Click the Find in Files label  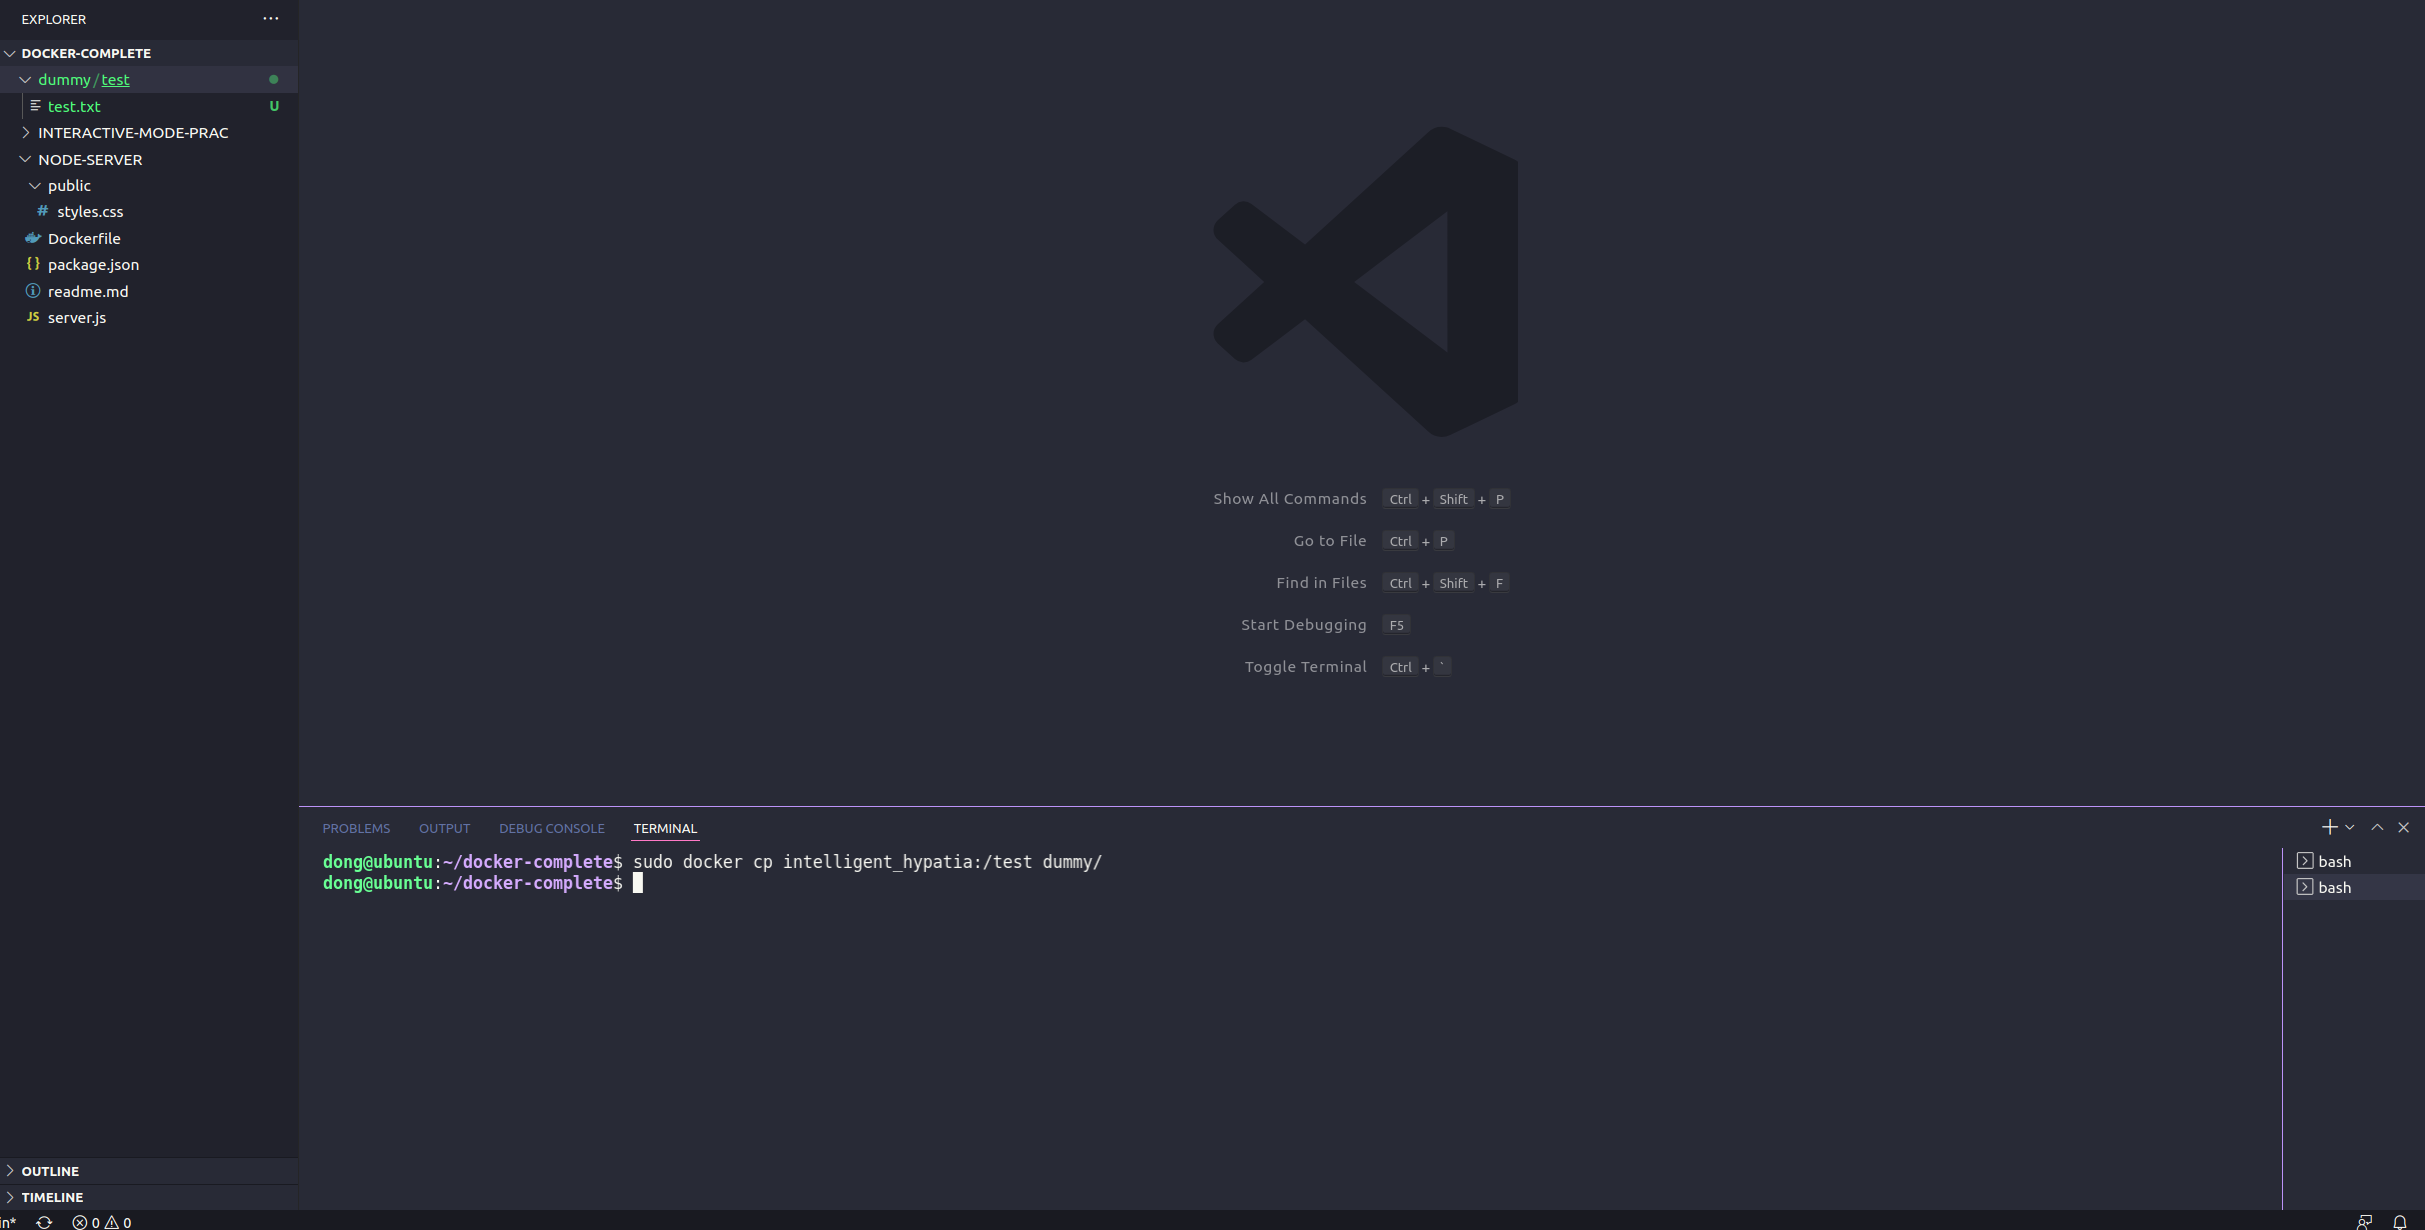1321,583
